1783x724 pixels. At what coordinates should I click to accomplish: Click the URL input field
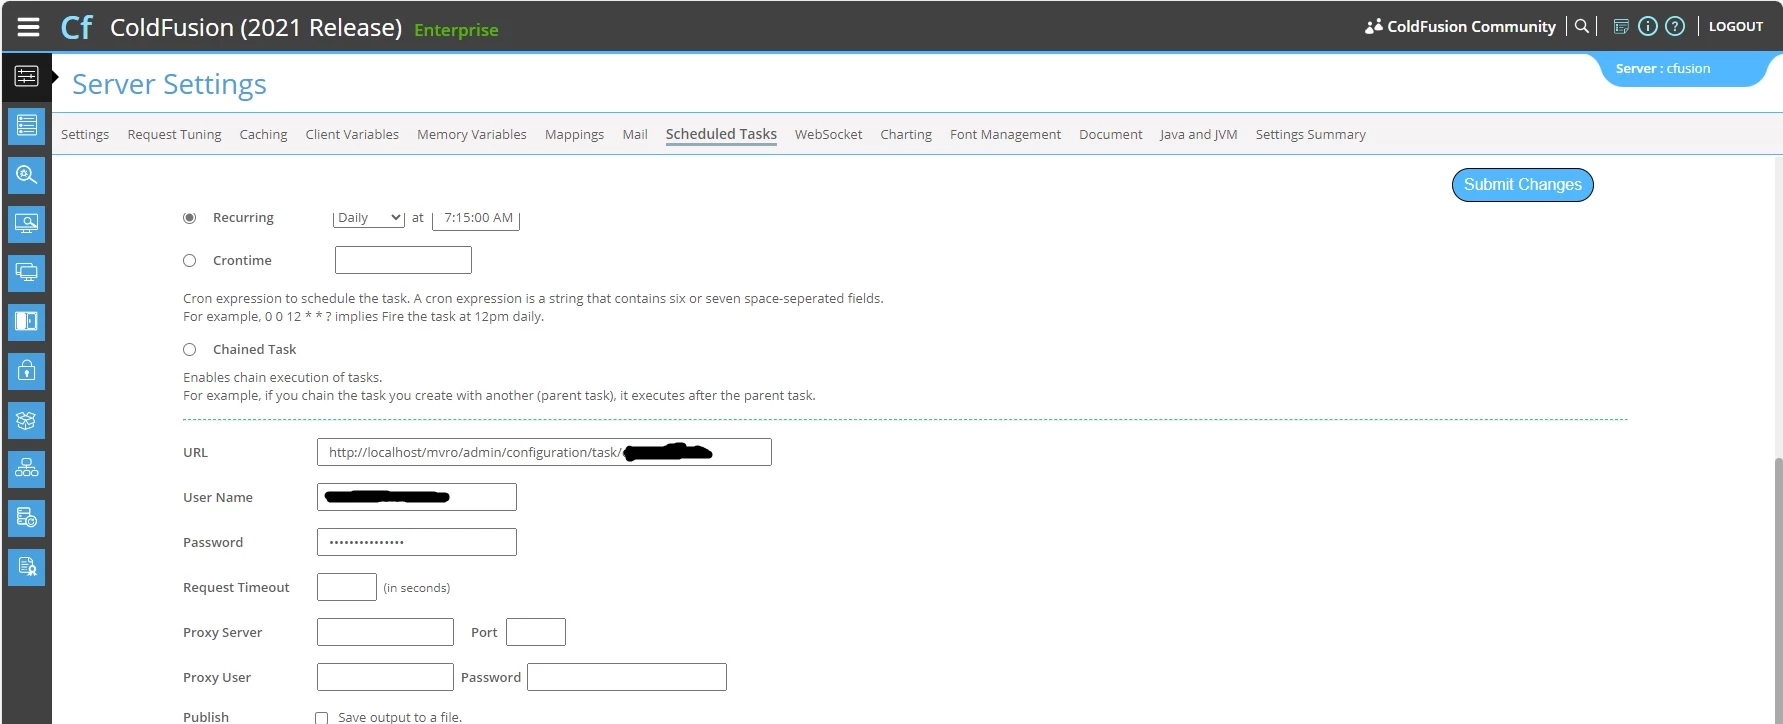(544, 452)
